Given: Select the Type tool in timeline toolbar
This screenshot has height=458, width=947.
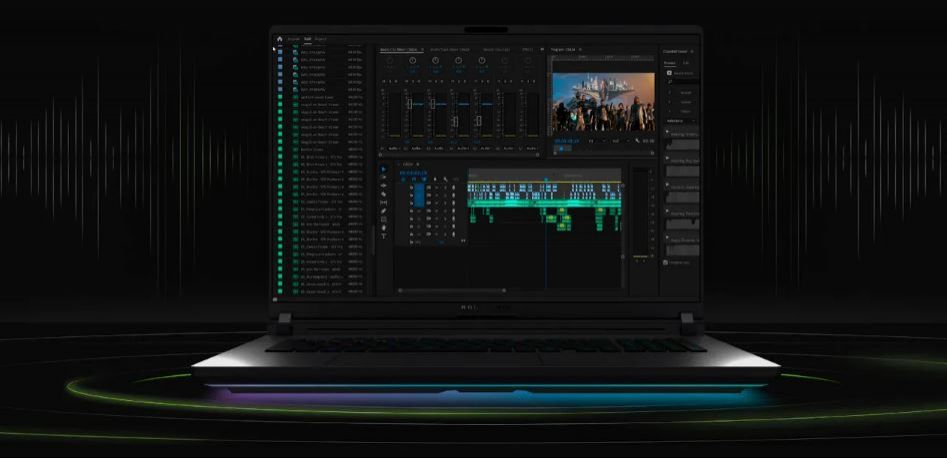Looking at the screenshot, I should 384,236.
